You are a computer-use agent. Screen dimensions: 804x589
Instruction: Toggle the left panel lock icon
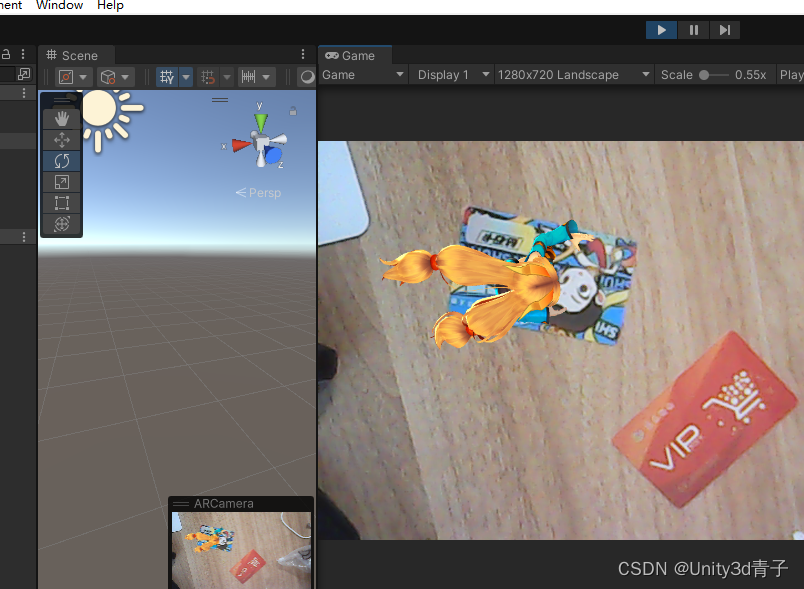click(7, 54)
